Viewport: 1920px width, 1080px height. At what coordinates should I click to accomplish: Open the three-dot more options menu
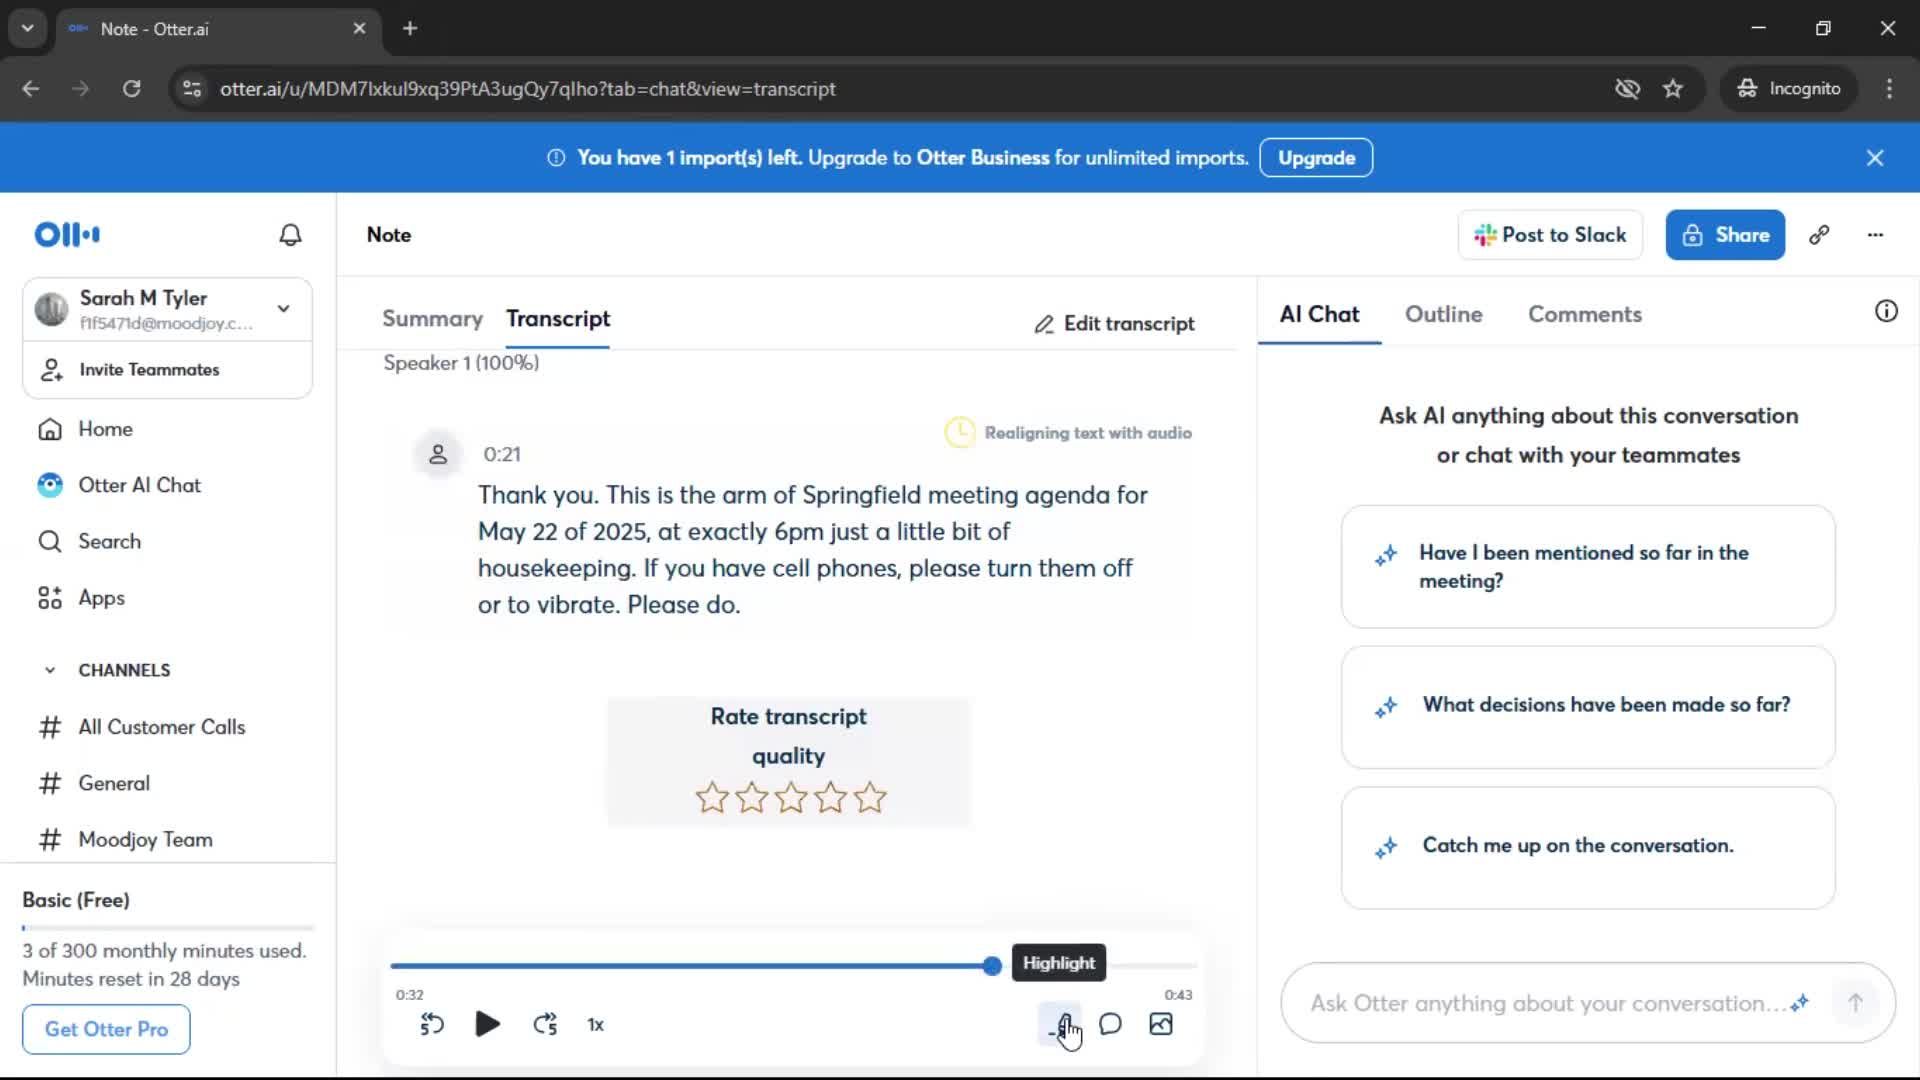pos(1875,235)
